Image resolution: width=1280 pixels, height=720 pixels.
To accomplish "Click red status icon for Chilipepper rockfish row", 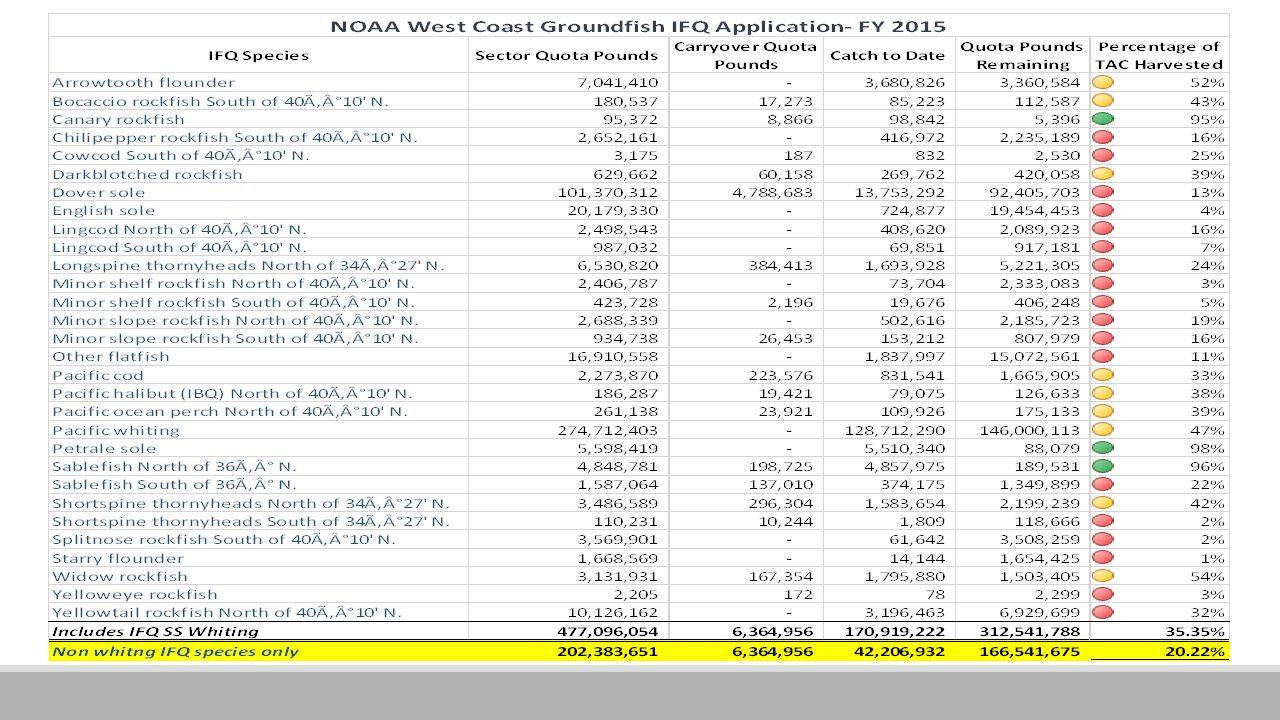I will pos(1104,137).
